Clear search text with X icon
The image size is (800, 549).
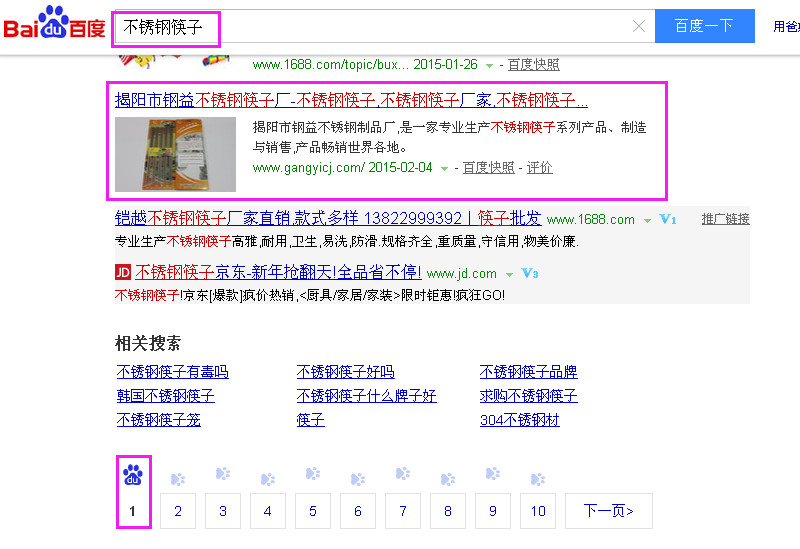(x=639, y=26)
